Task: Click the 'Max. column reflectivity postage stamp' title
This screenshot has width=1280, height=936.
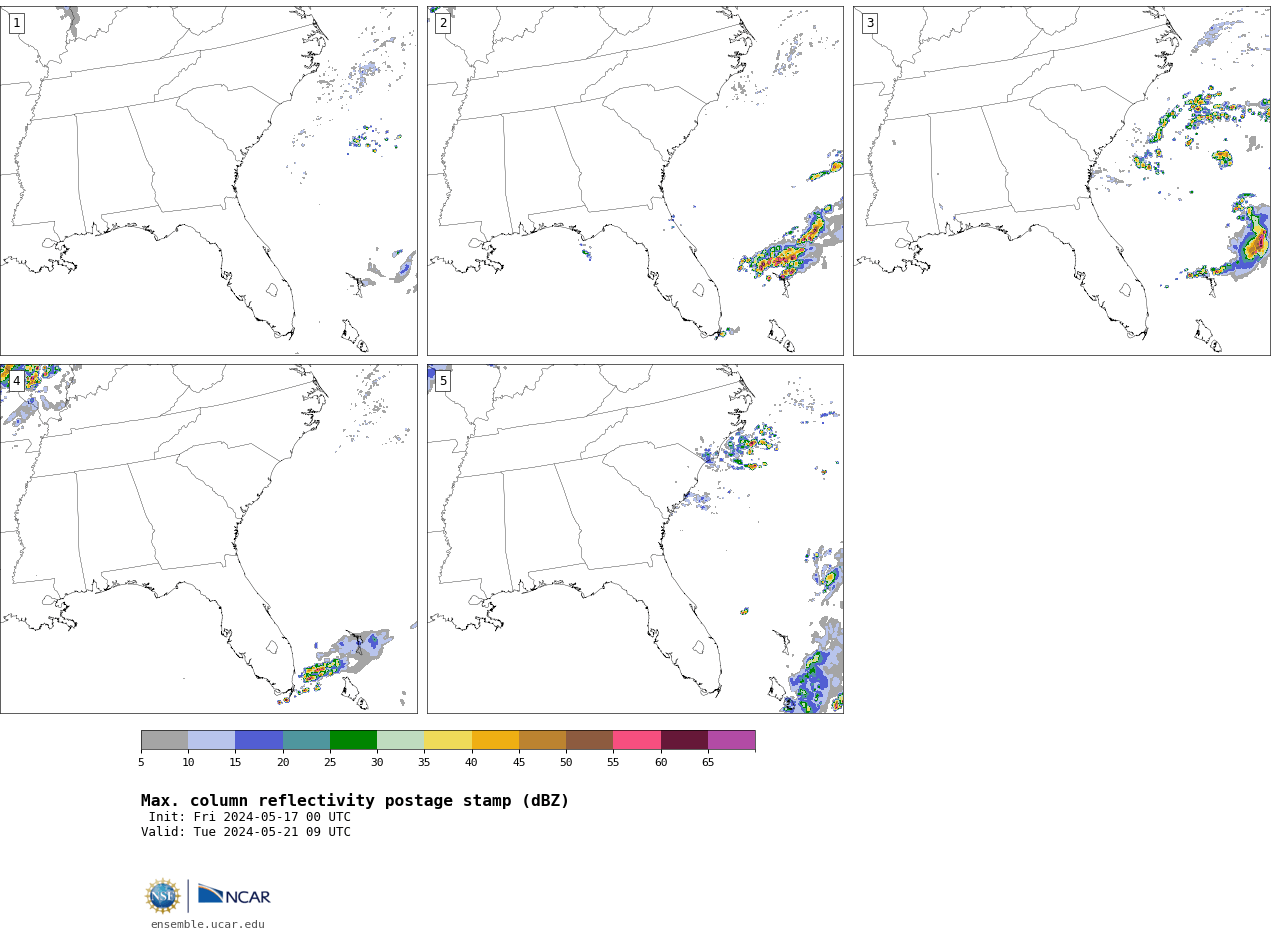Action: click(x=355, y=801)
